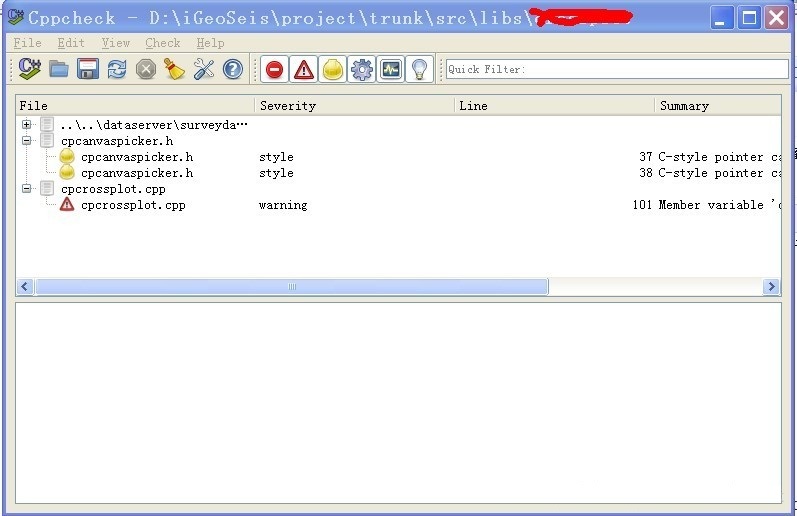797x516 pixels.
Task: Save results with the floppy disk icon
Action: [x=88, y=69]
